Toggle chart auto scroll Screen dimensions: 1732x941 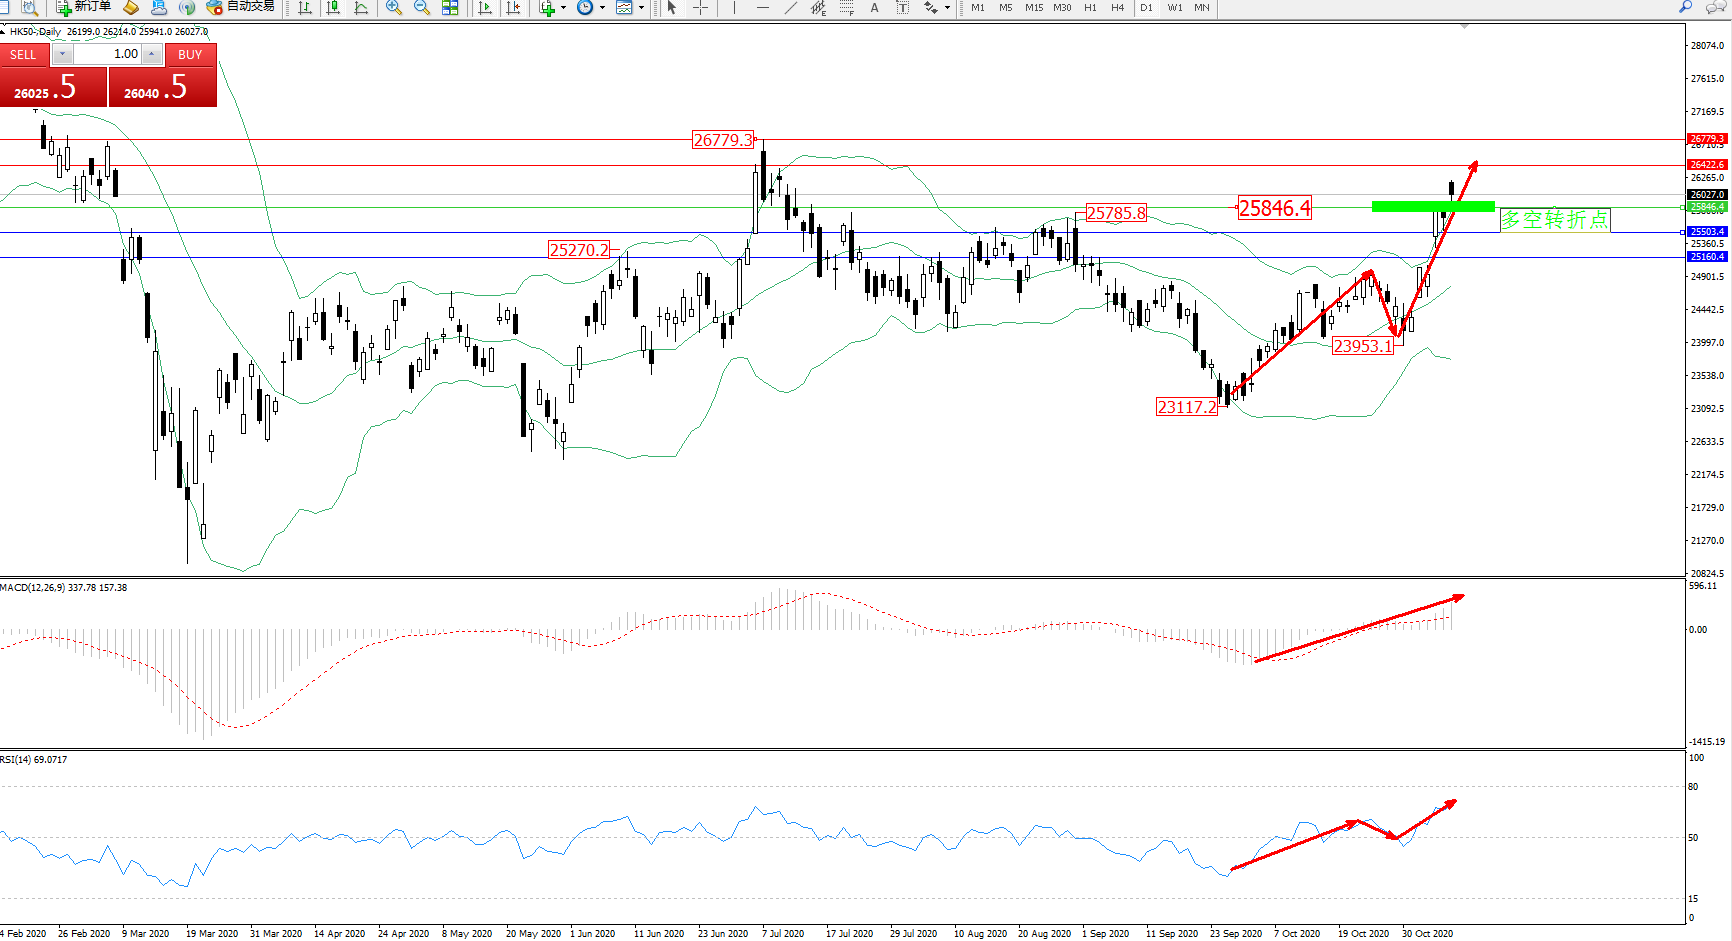[x=486, y=8]
